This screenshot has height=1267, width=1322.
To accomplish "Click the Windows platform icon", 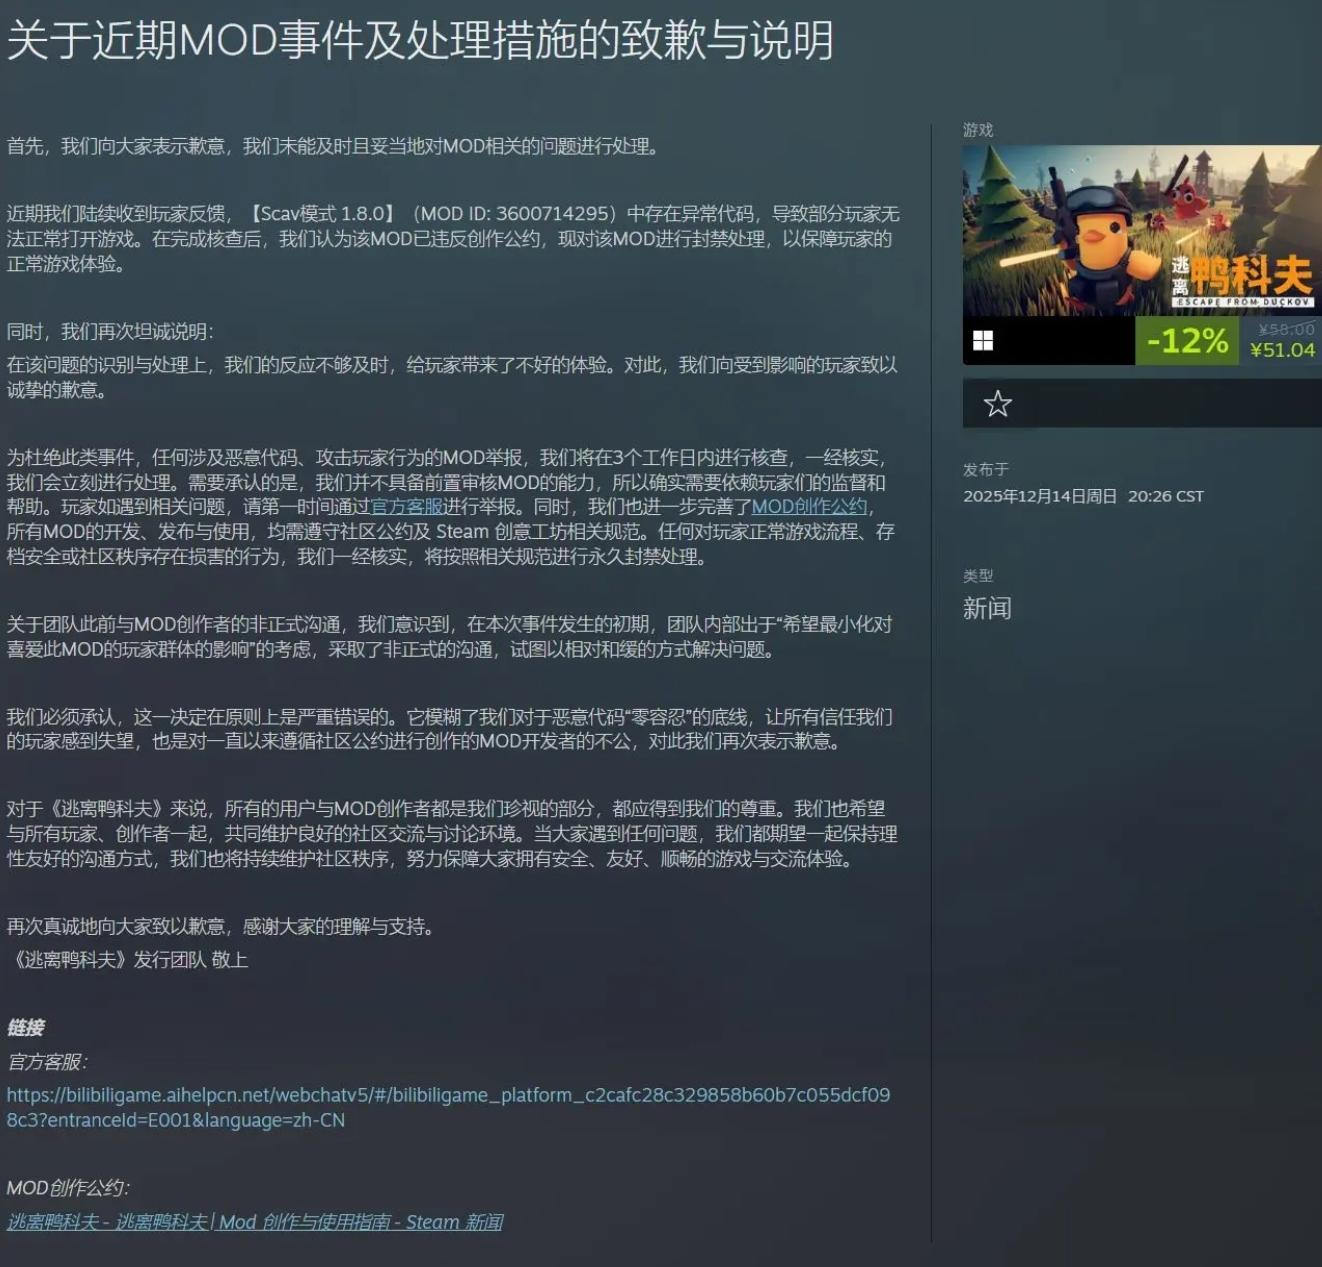I will (x=983, y=341).
